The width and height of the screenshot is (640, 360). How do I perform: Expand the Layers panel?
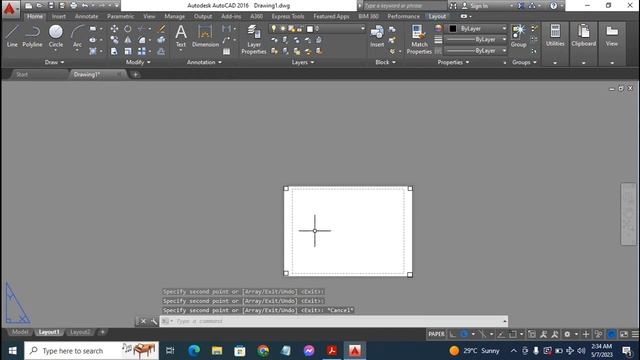[303, 62]
